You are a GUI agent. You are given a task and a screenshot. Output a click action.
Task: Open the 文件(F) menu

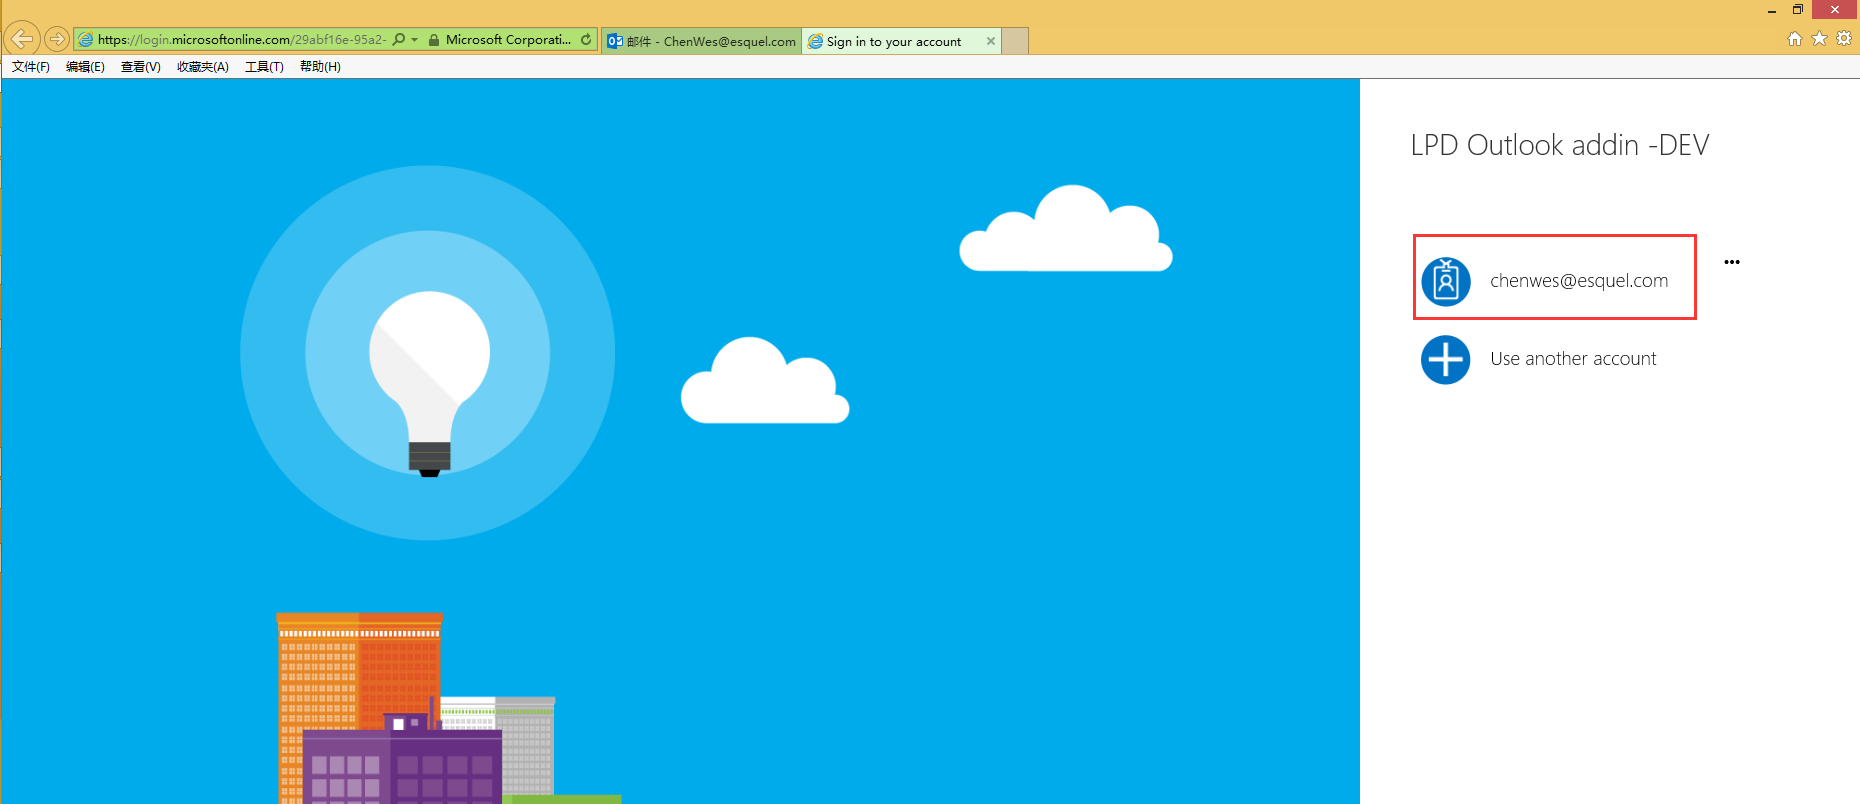click(31, 67)
